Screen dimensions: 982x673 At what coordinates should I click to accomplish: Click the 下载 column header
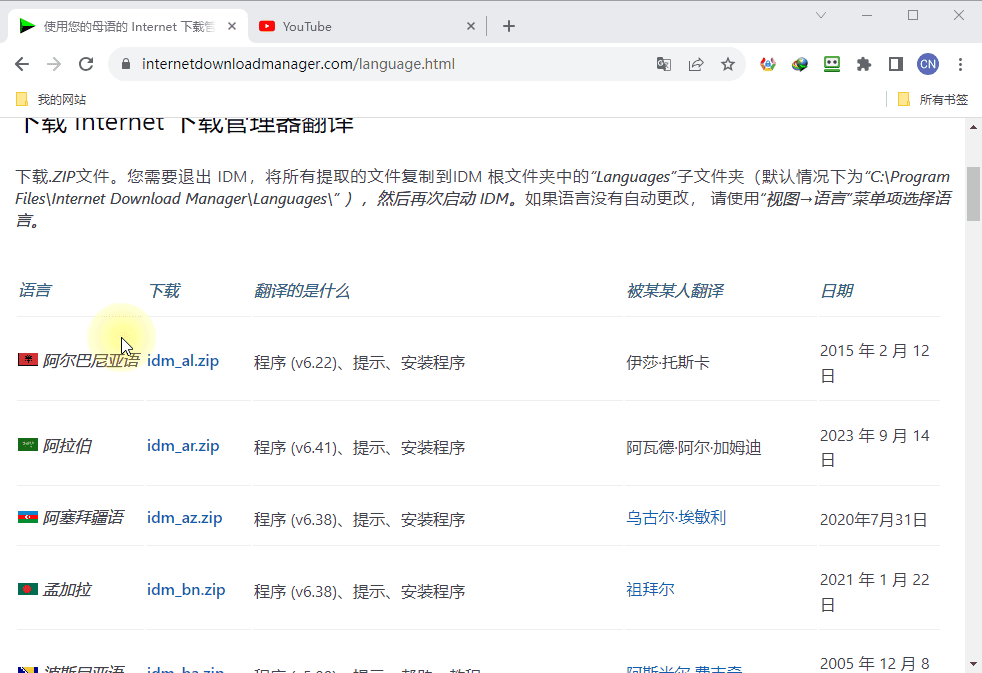[164, 290]
